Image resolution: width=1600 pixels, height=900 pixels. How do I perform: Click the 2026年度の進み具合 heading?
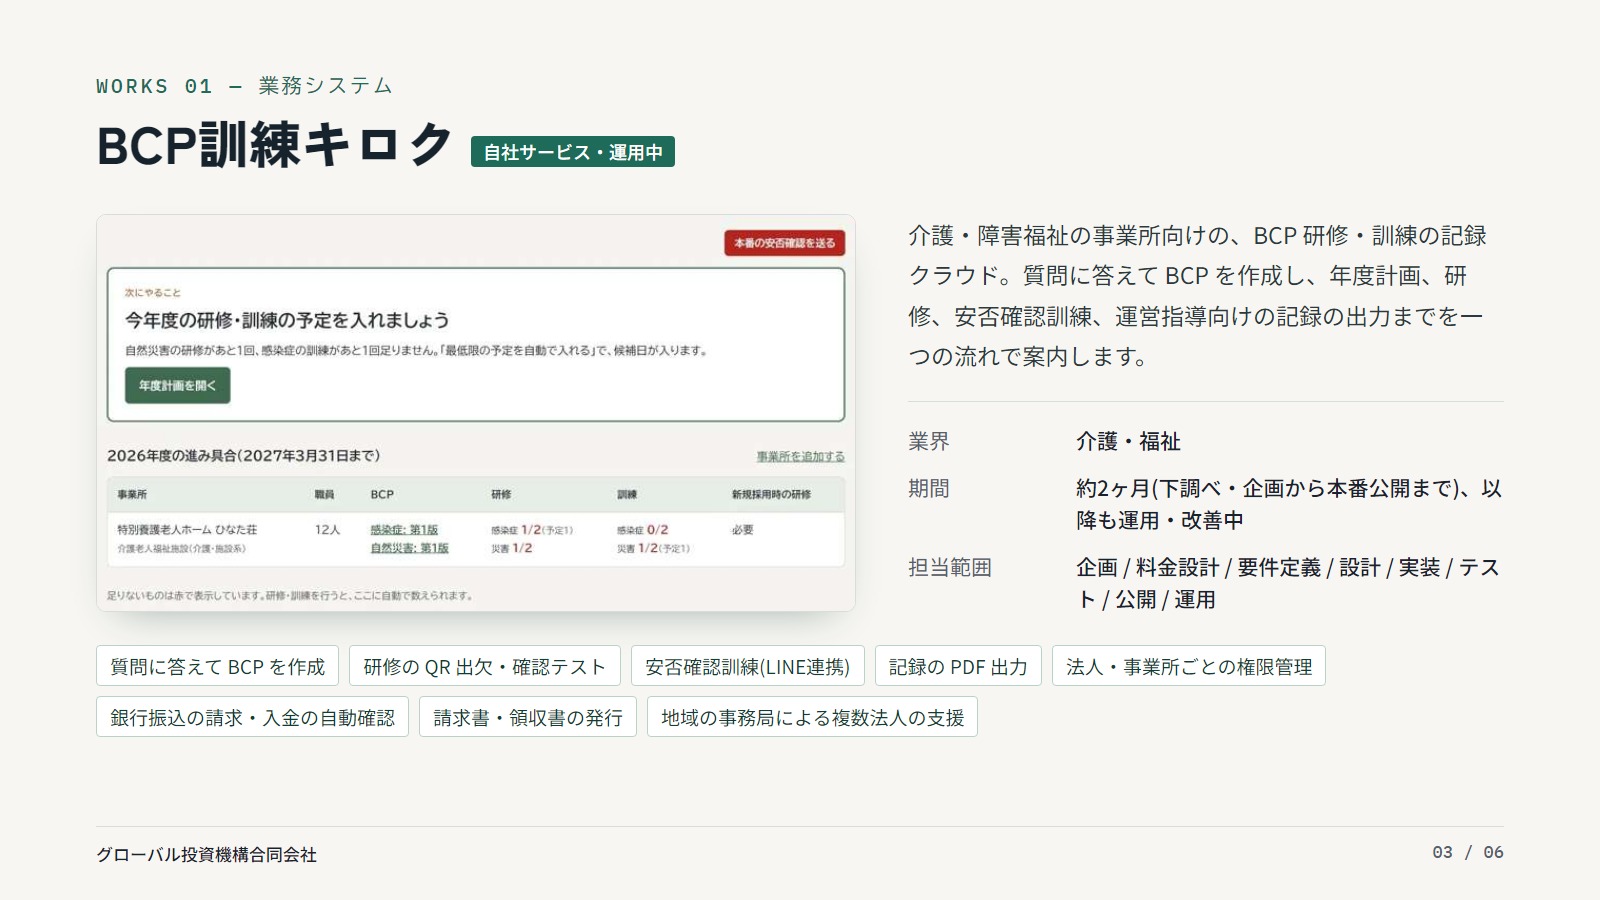click(x=243, y=456)
